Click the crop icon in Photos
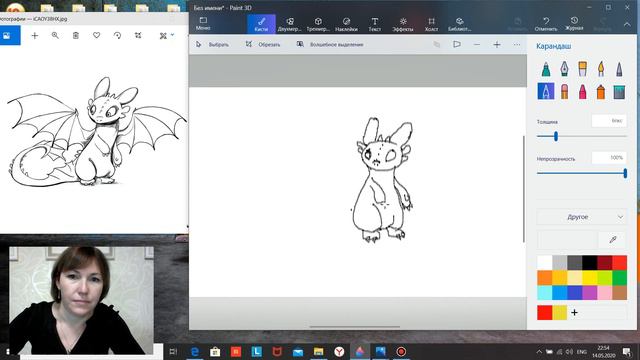Image resolution: width=640 pixels, height=360 pixels. point(138,36)
